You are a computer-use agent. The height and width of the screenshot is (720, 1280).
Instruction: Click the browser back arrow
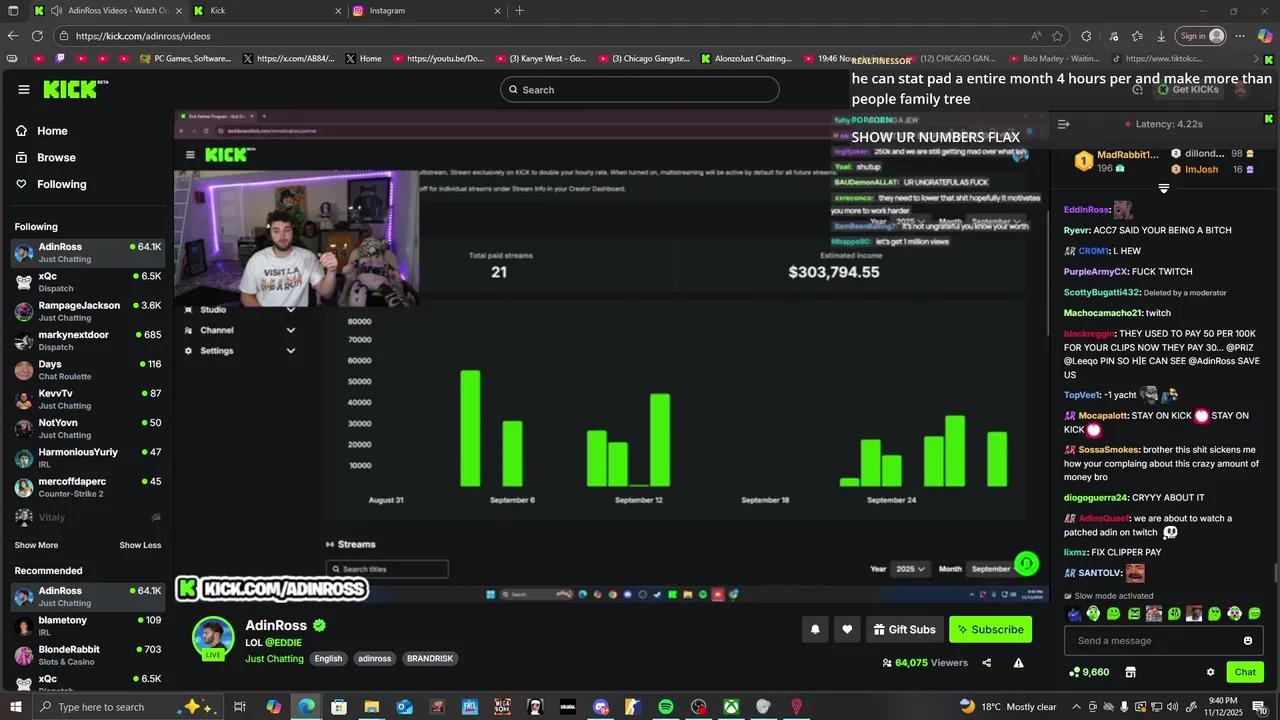coord(13,36)
